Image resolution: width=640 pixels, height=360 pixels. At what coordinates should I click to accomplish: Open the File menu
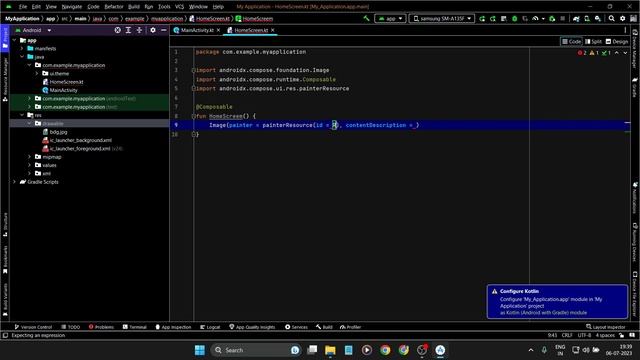23,7
